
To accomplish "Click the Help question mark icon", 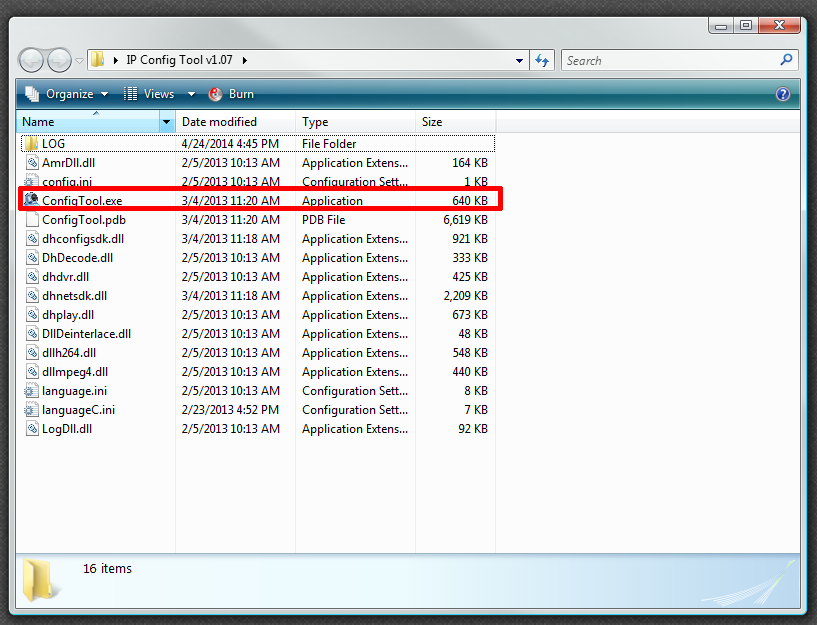I will pos(783,94).
